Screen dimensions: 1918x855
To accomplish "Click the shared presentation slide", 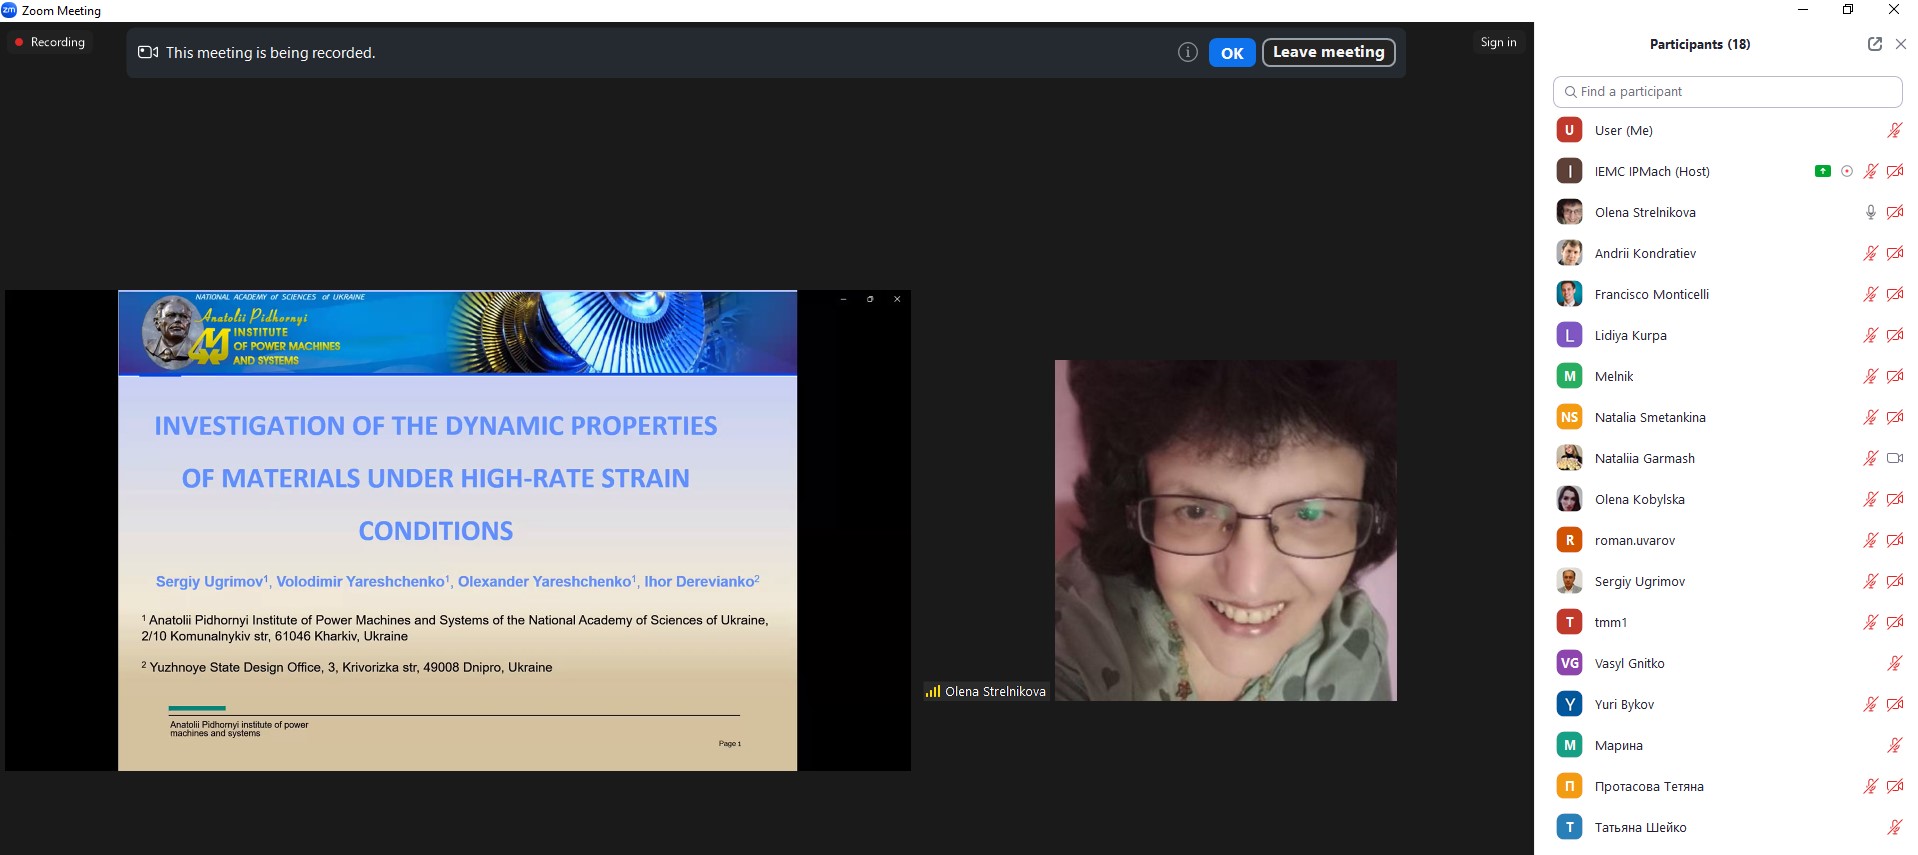I will click(457, 530).
